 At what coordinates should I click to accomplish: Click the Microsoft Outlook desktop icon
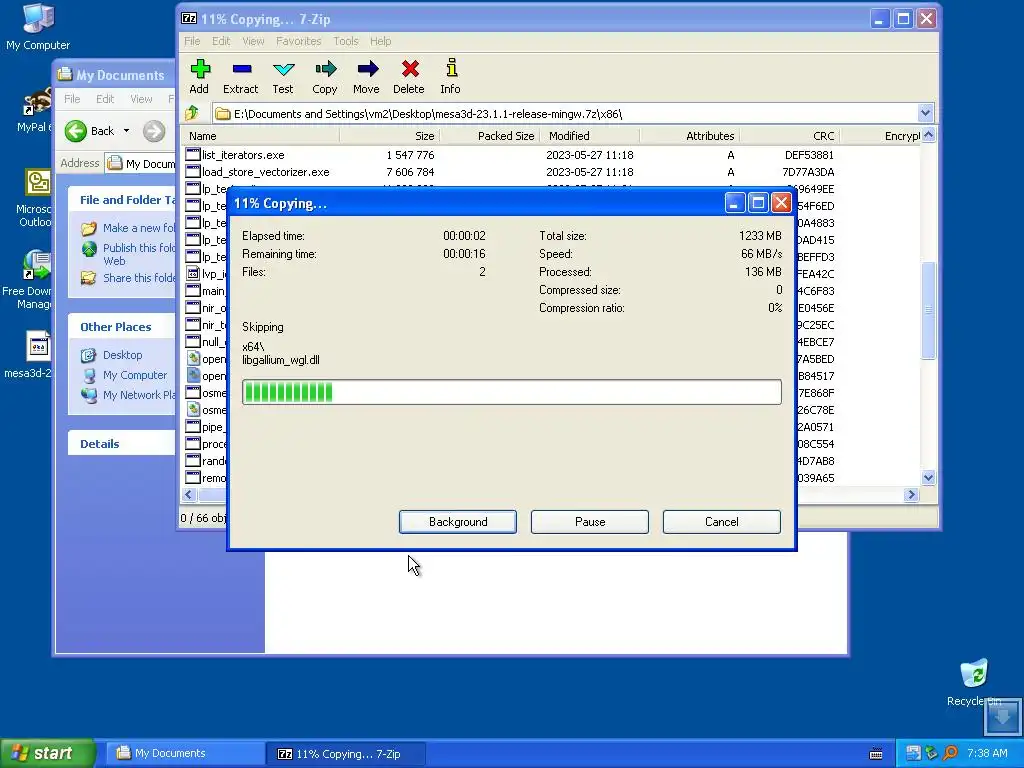[34, 198]
